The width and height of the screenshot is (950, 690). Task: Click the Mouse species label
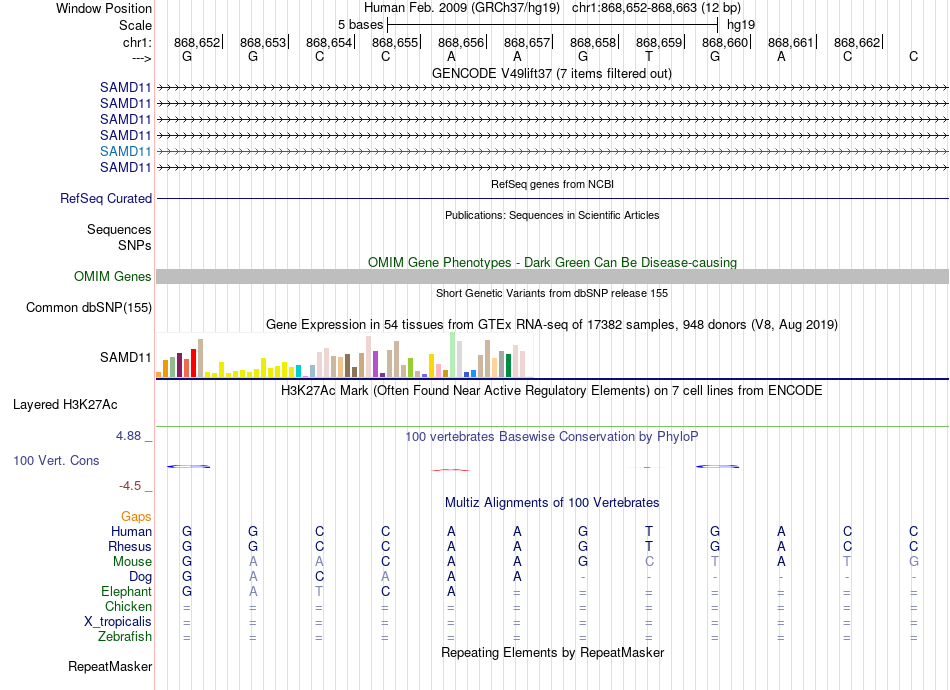point(132,562)
